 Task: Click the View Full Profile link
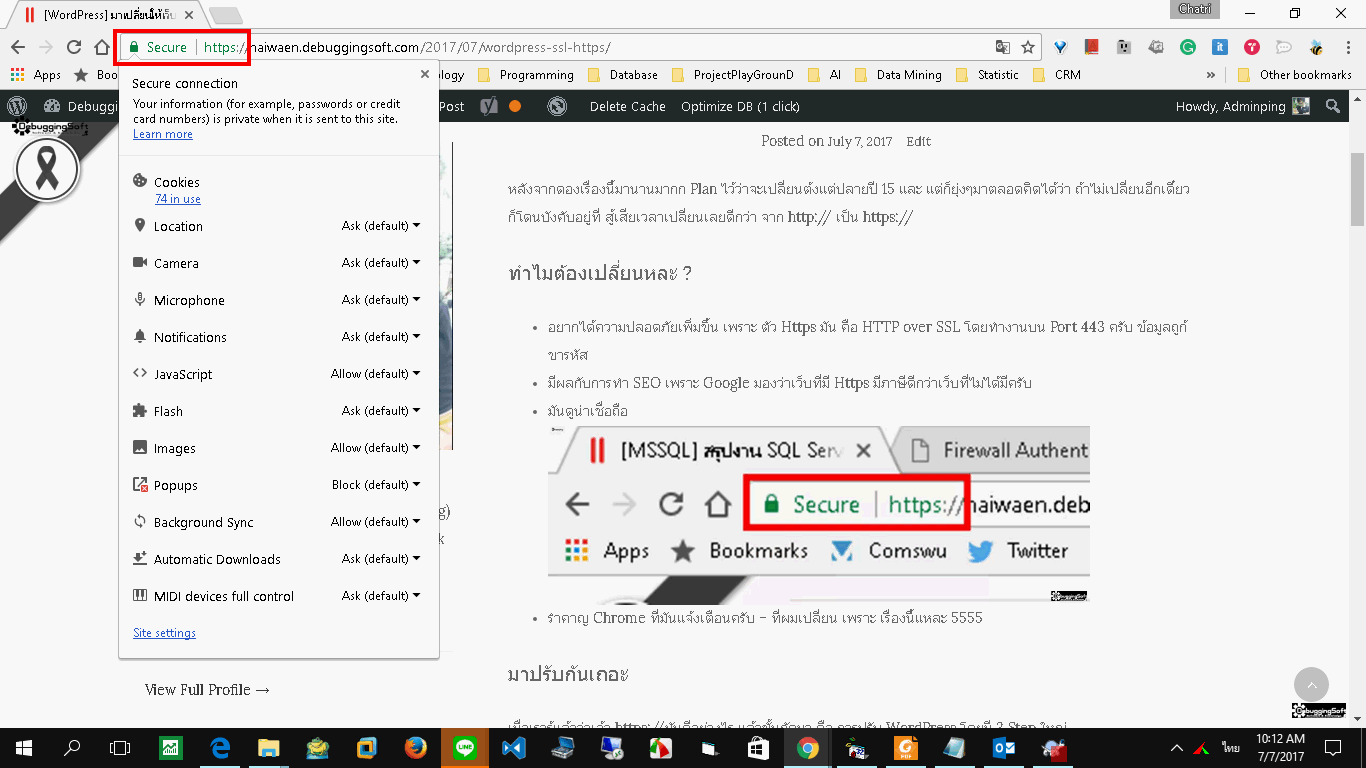point(207,690)
